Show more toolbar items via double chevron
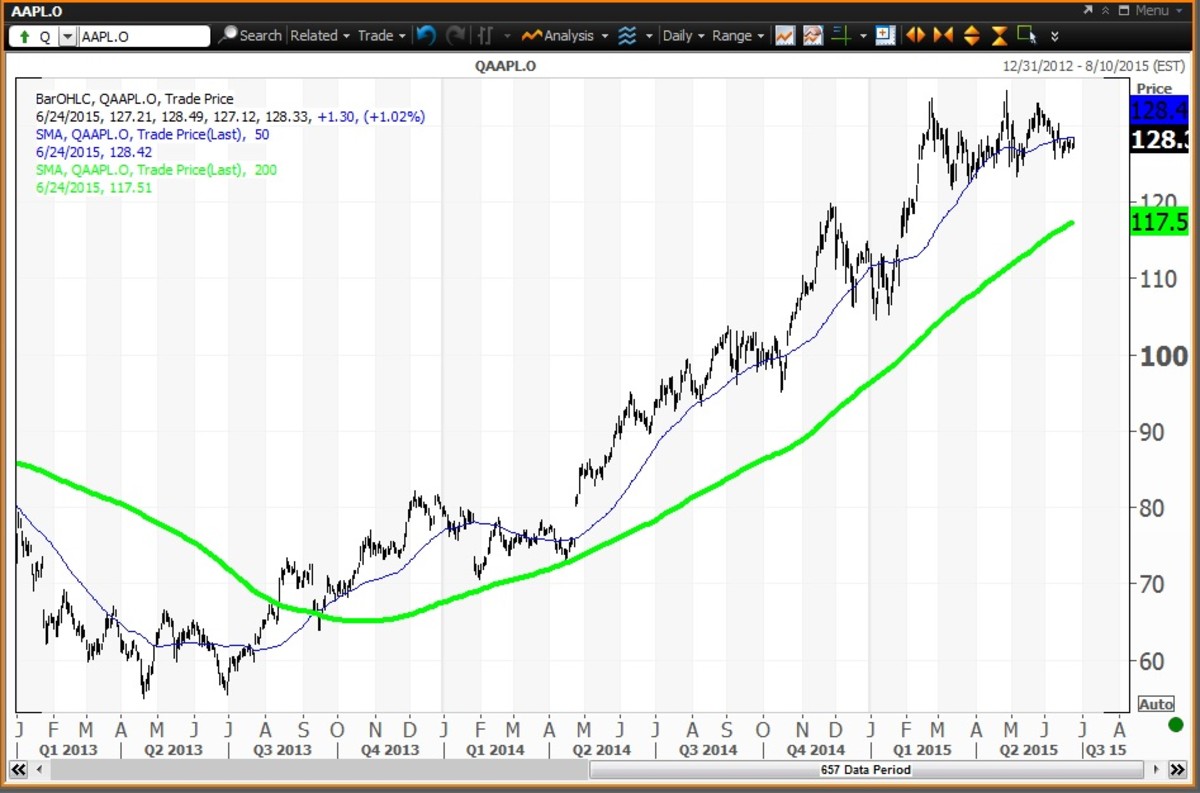The height and width of the screenshot is (793, 1200). coord(1053,36)
